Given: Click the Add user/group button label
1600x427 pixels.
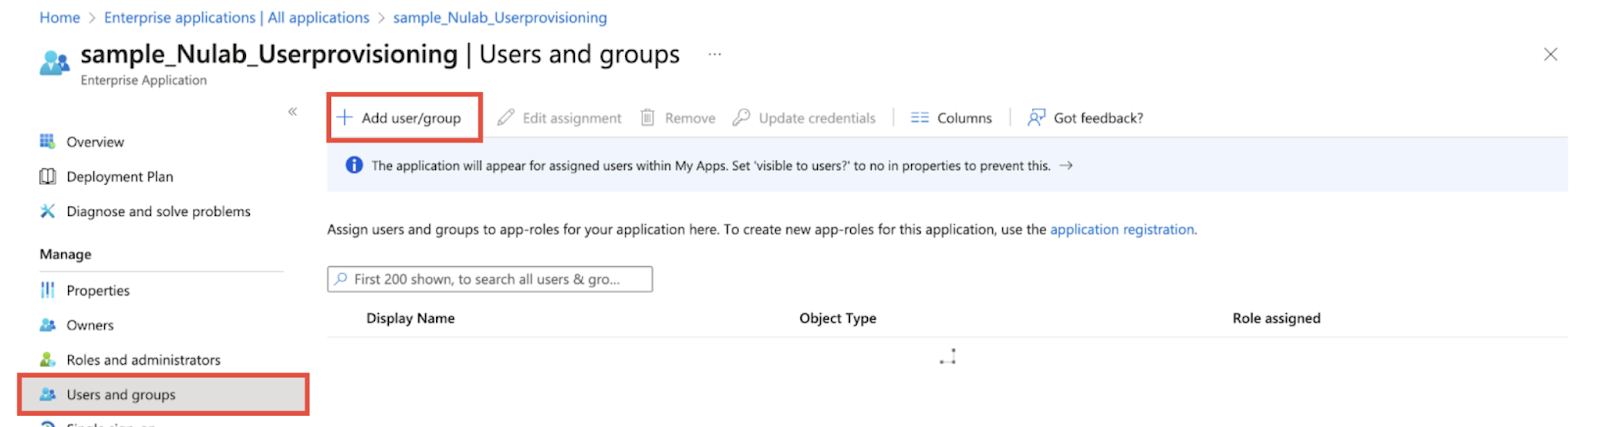Looking at the screenshot, I should pyautogui.click(x=411, y=118).
